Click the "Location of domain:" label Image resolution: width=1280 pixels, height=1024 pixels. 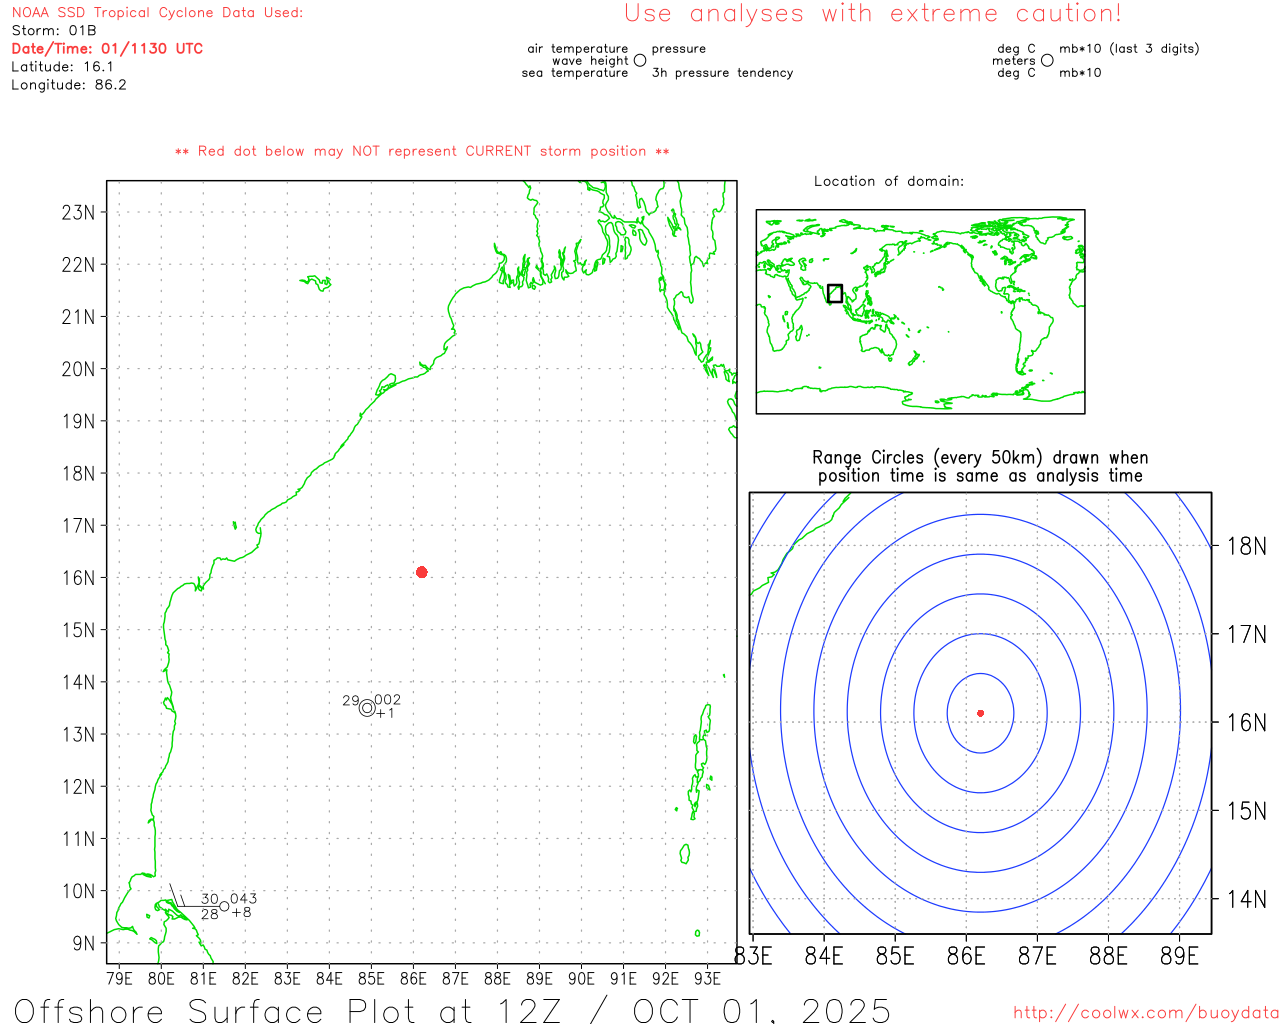[889, 182]
